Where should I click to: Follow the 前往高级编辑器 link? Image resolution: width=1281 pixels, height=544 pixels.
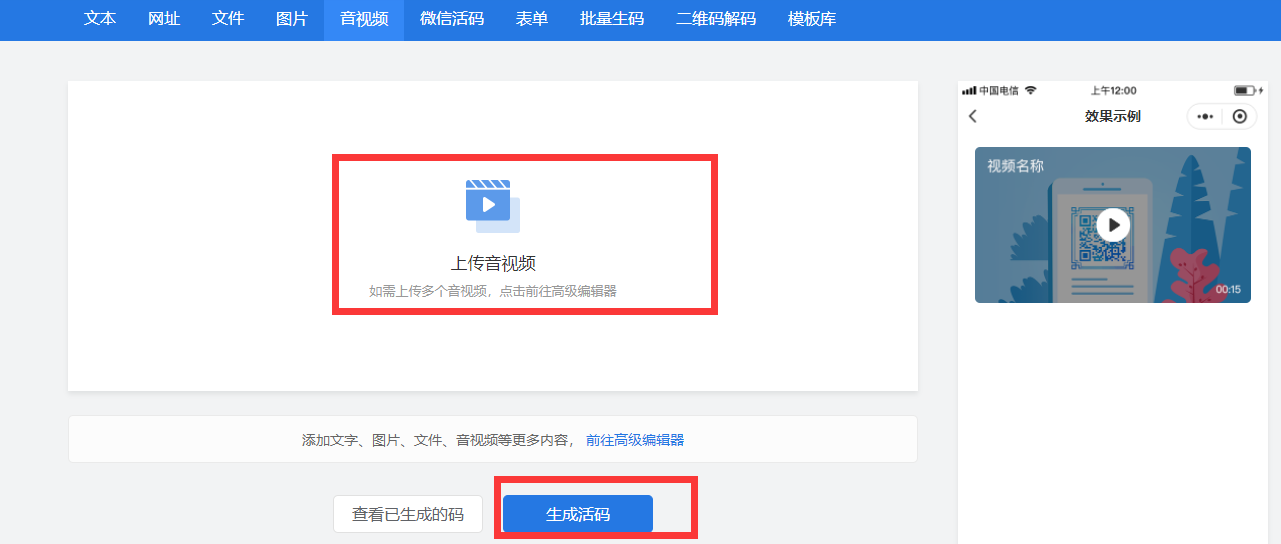click(x=635, y=440)
